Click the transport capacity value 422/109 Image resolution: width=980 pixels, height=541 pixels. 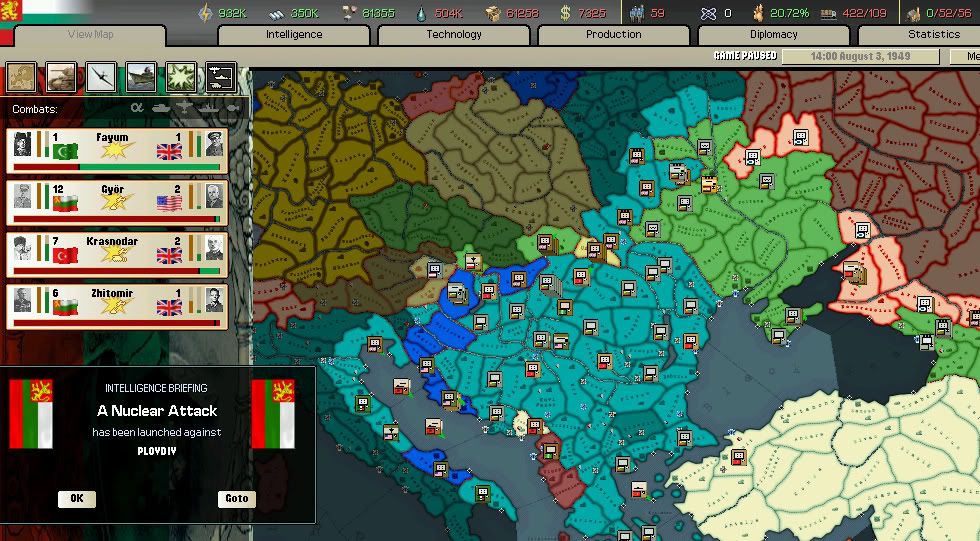[x=864, y=13]
